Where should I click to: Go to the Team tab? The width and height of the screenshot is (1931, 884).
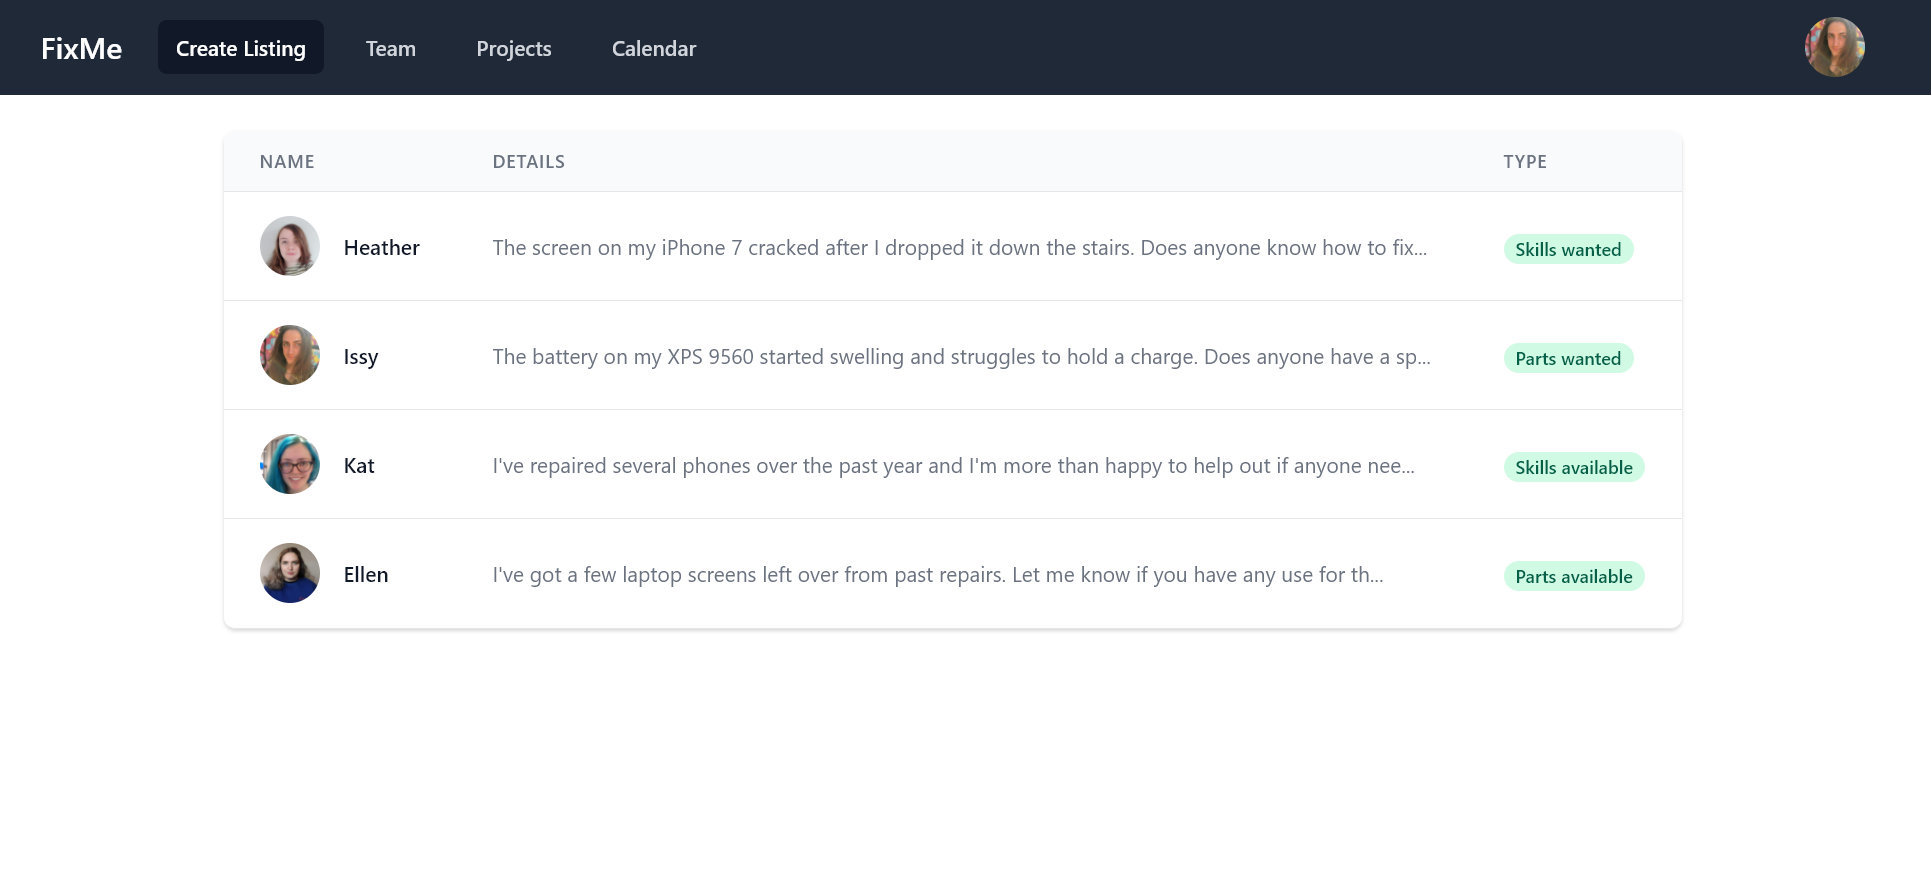coord(390,48)
